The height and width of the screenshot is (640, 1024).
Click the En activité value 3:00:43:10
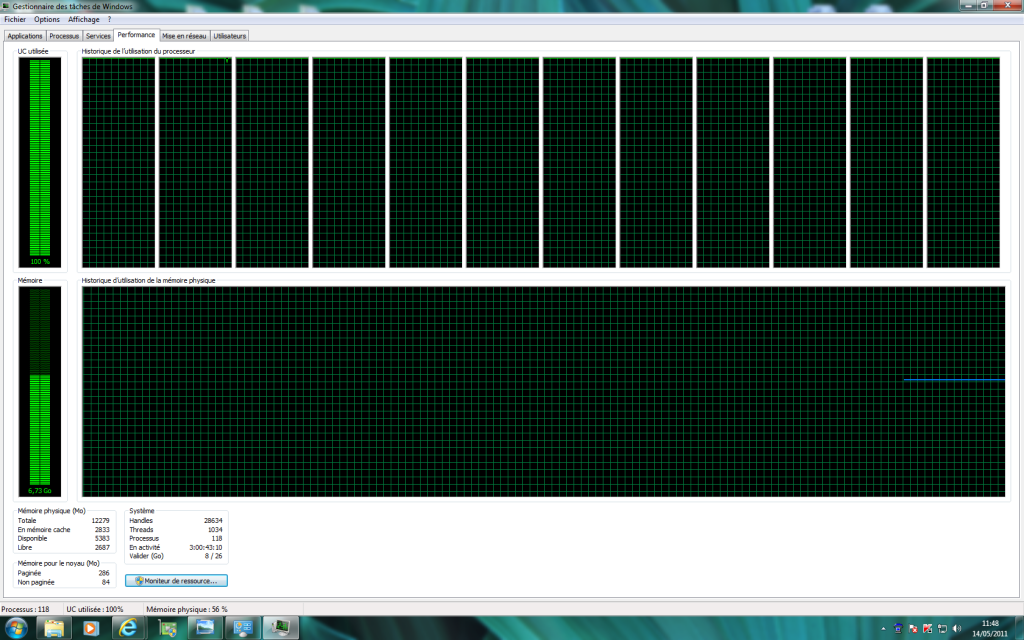206,547
